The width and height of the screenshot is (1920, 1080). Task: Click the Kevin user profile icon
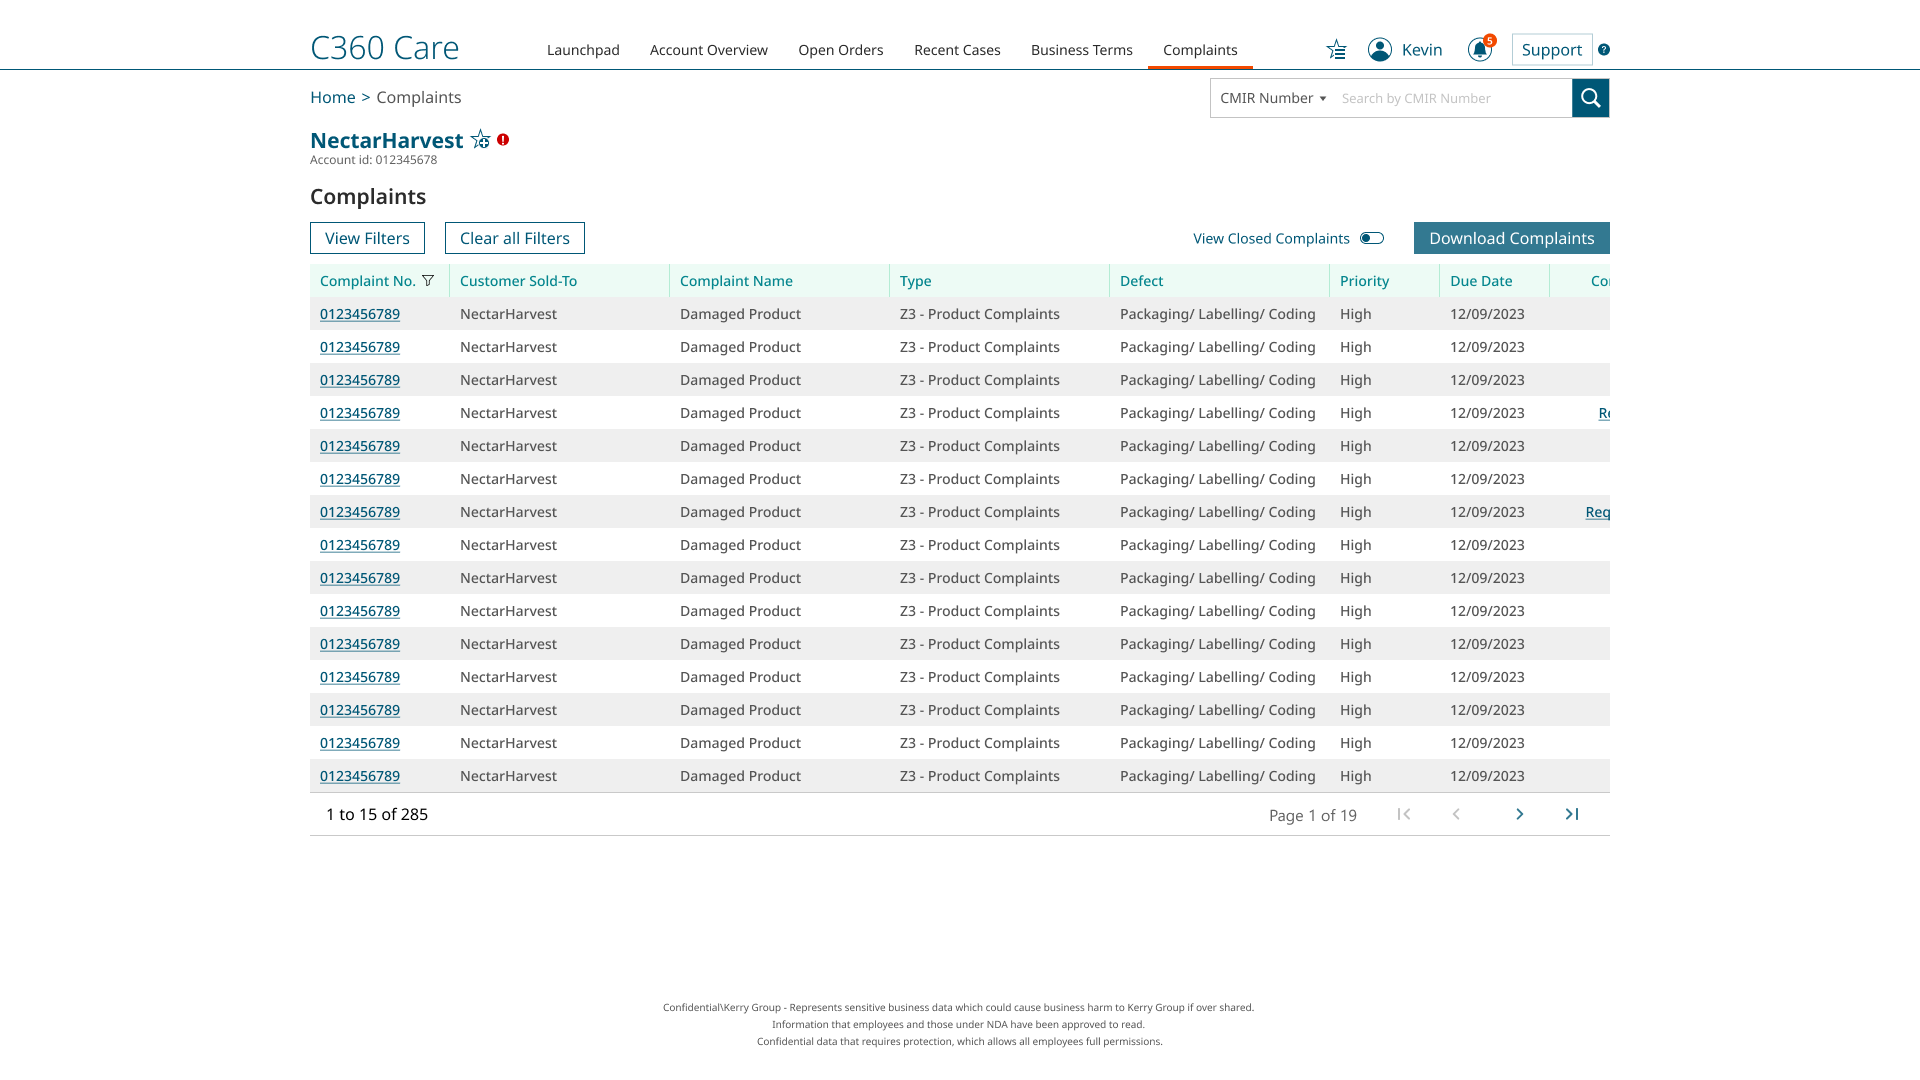(1380, 50)
